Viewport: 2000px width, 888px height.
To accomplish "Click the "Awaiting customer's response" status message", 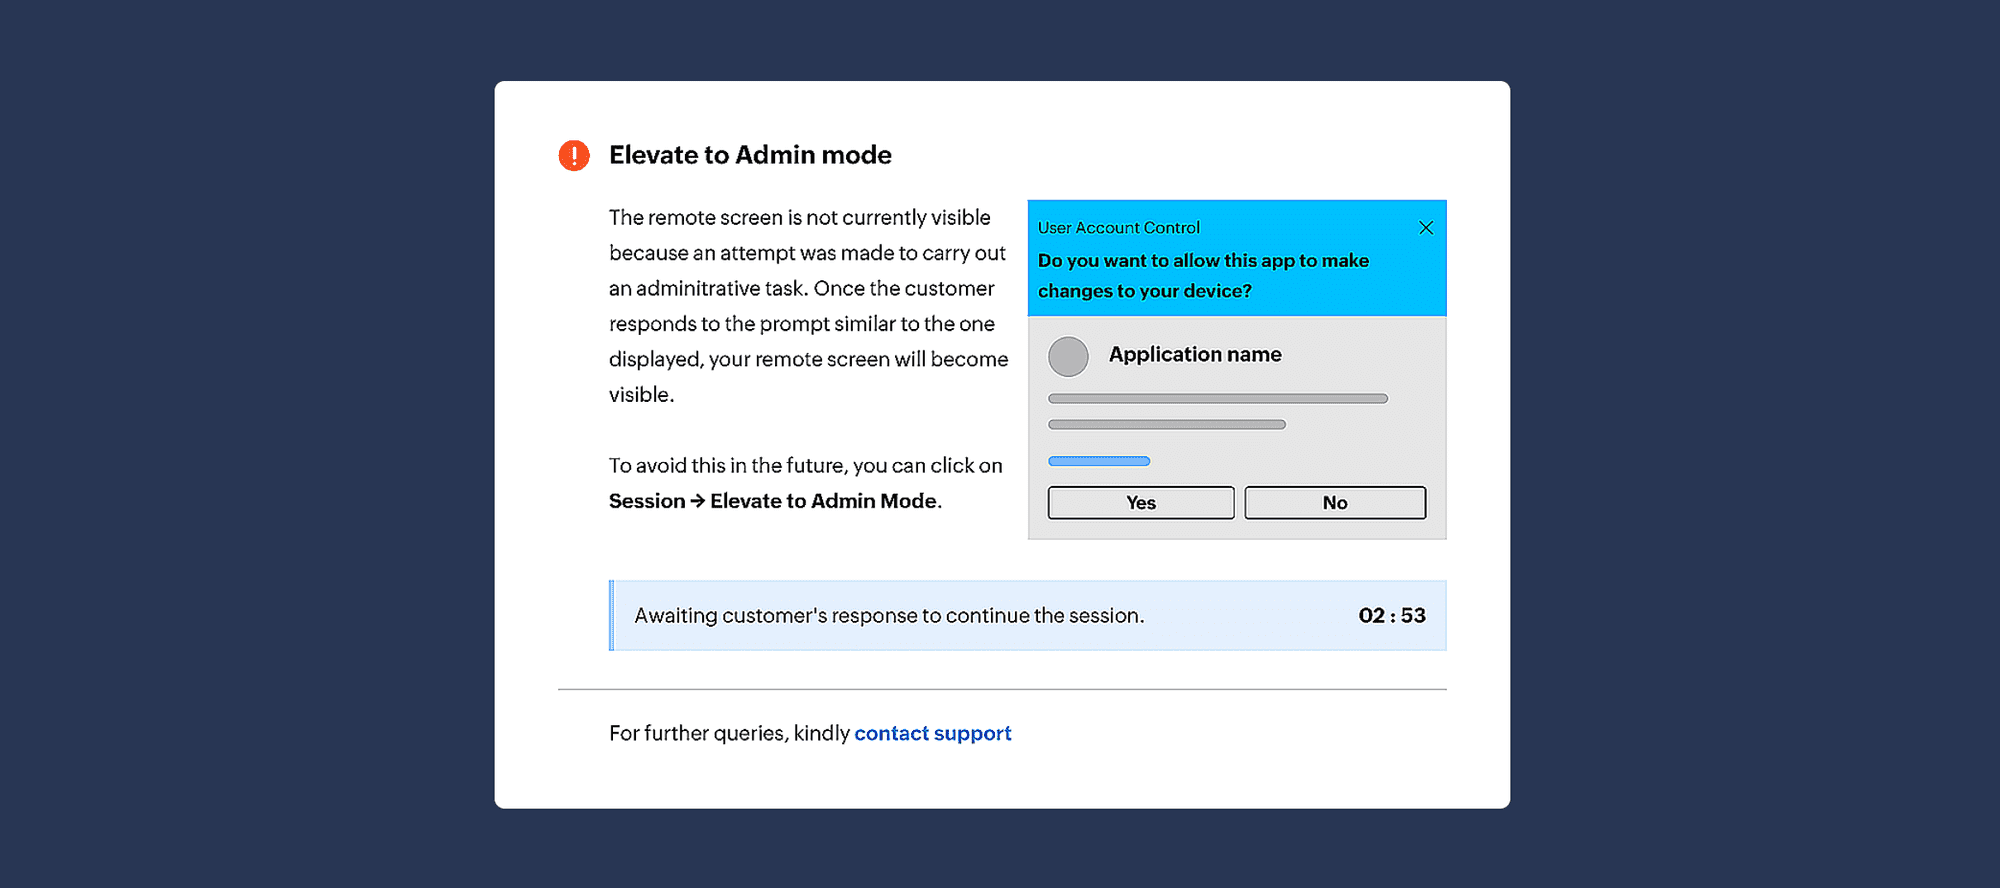I will 889,615.
